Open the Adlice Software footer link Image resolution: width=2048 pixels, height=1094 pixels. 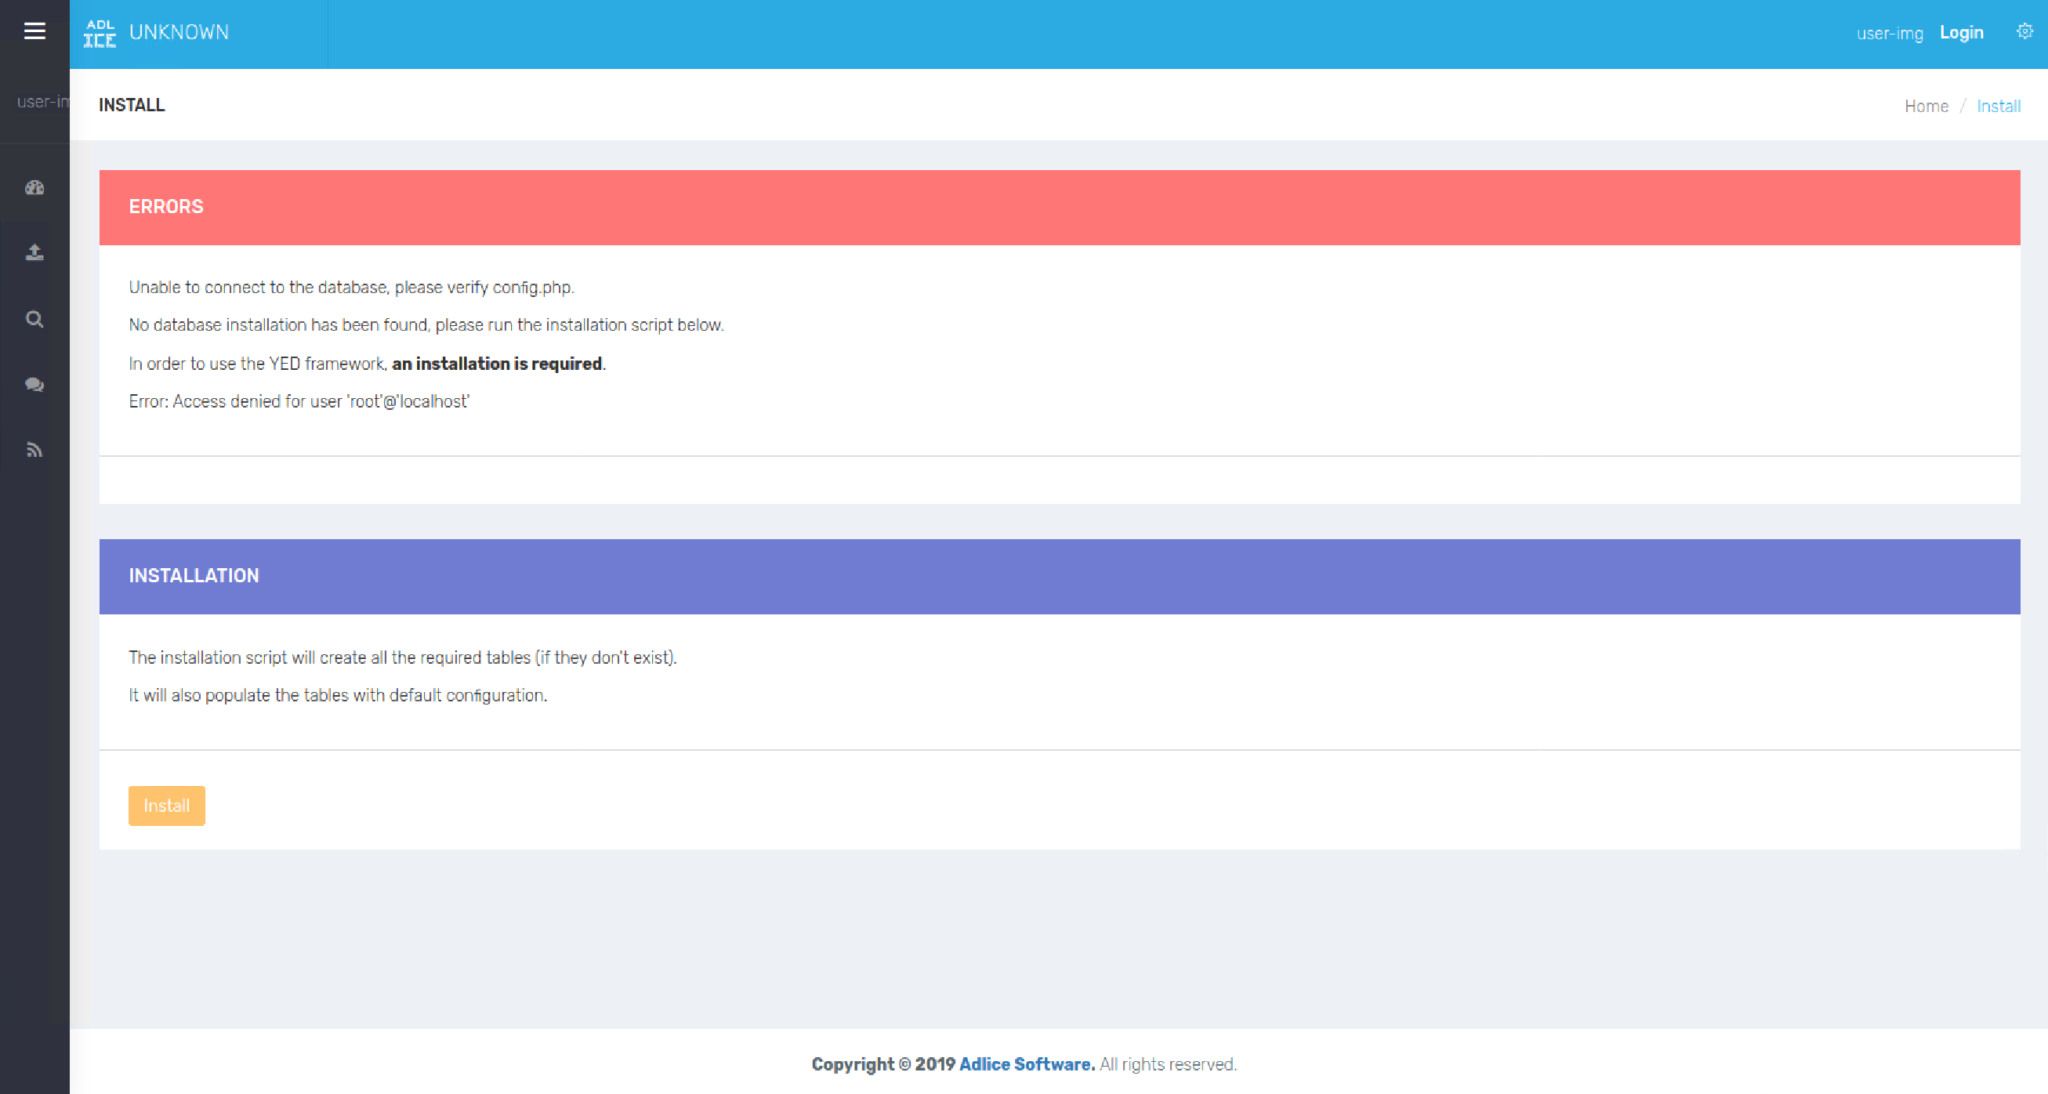coord(1026,1064)
